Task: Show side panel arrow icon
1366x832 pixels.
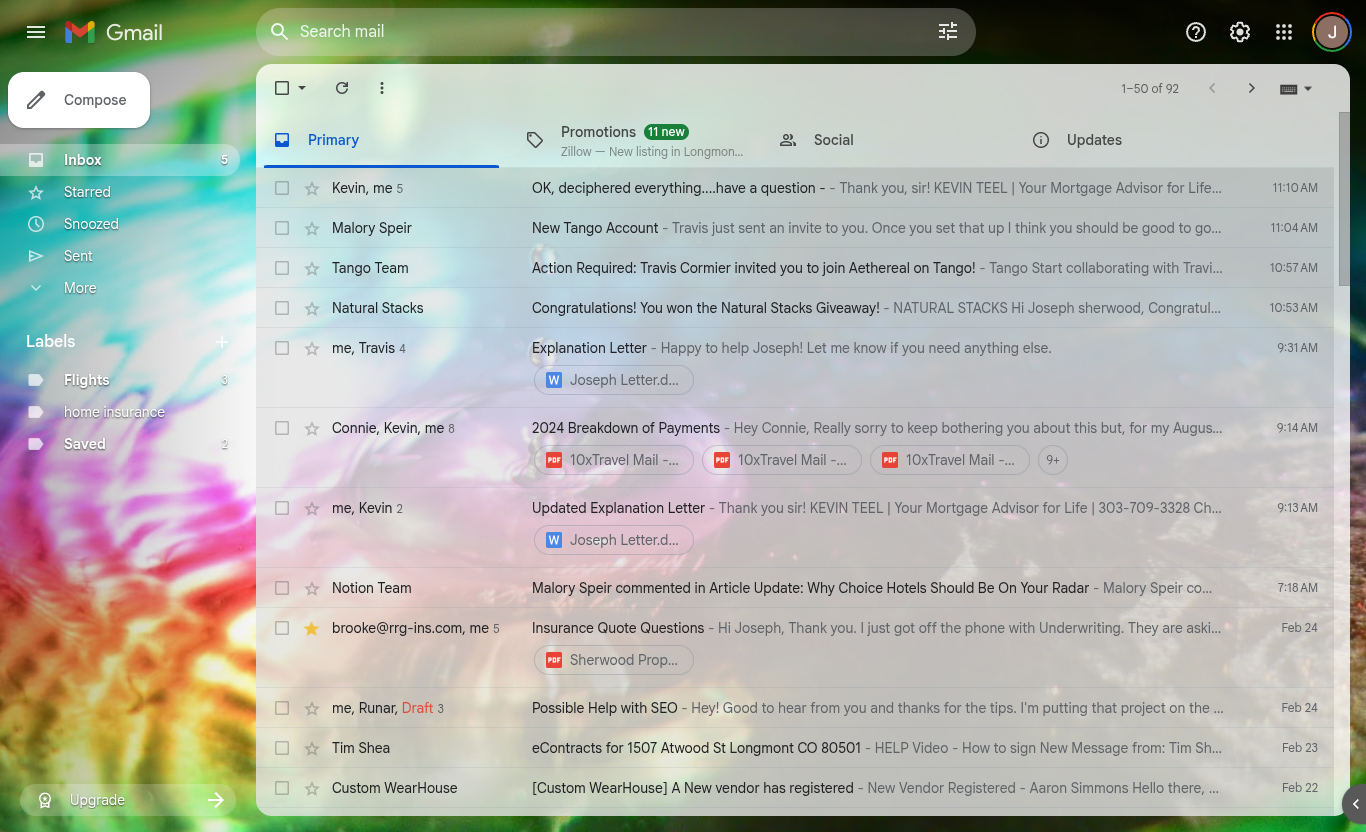Action: (1355, 803)
